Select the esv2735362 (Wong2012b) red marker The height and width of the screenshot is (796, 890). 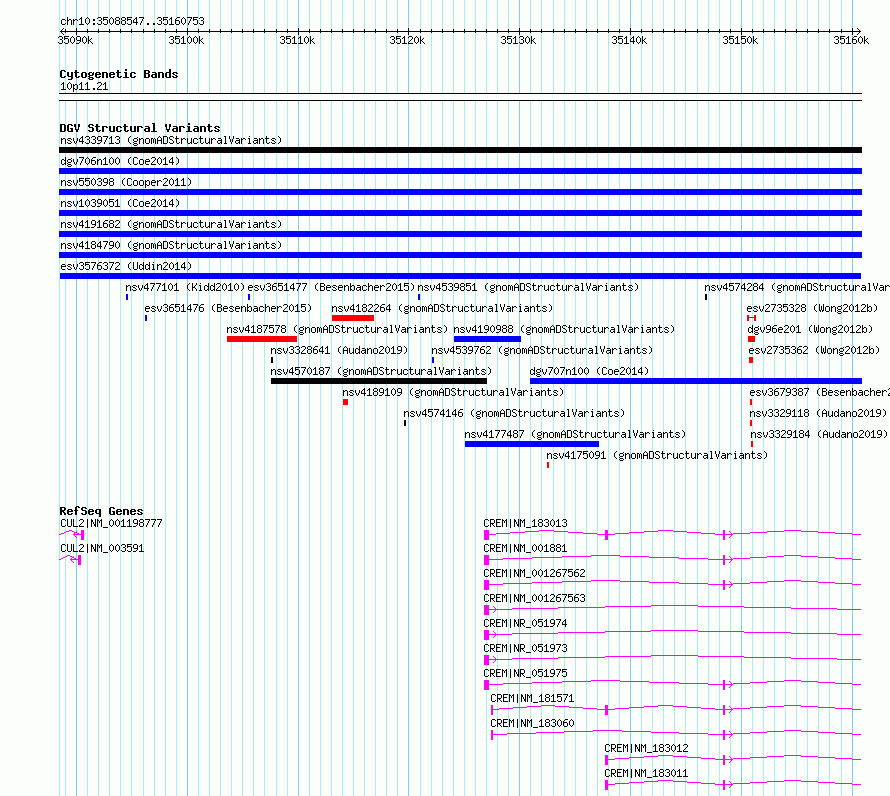751,360
